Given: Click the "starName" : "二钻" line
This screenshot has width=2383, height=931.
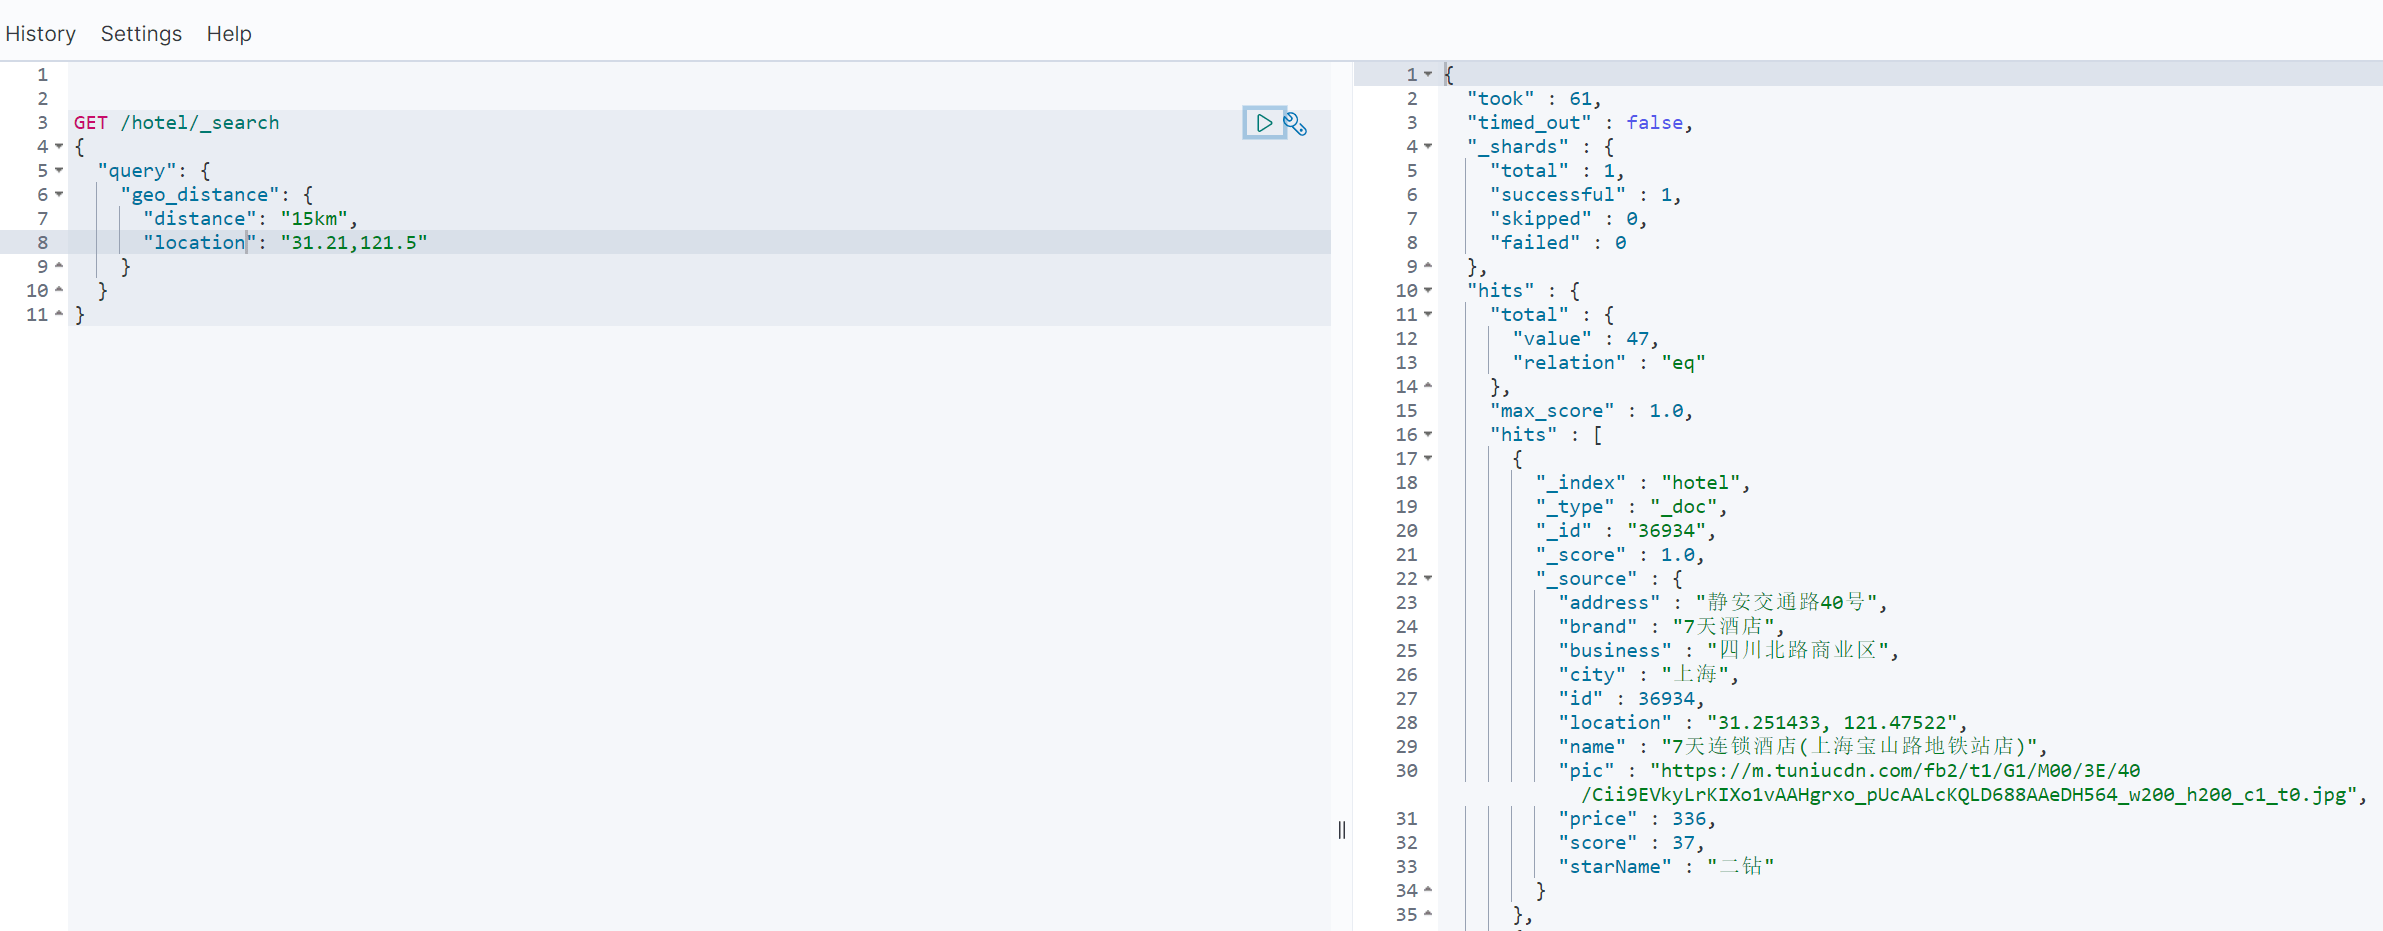Looking at the screenshot, I should click(x=1666, y=866).
